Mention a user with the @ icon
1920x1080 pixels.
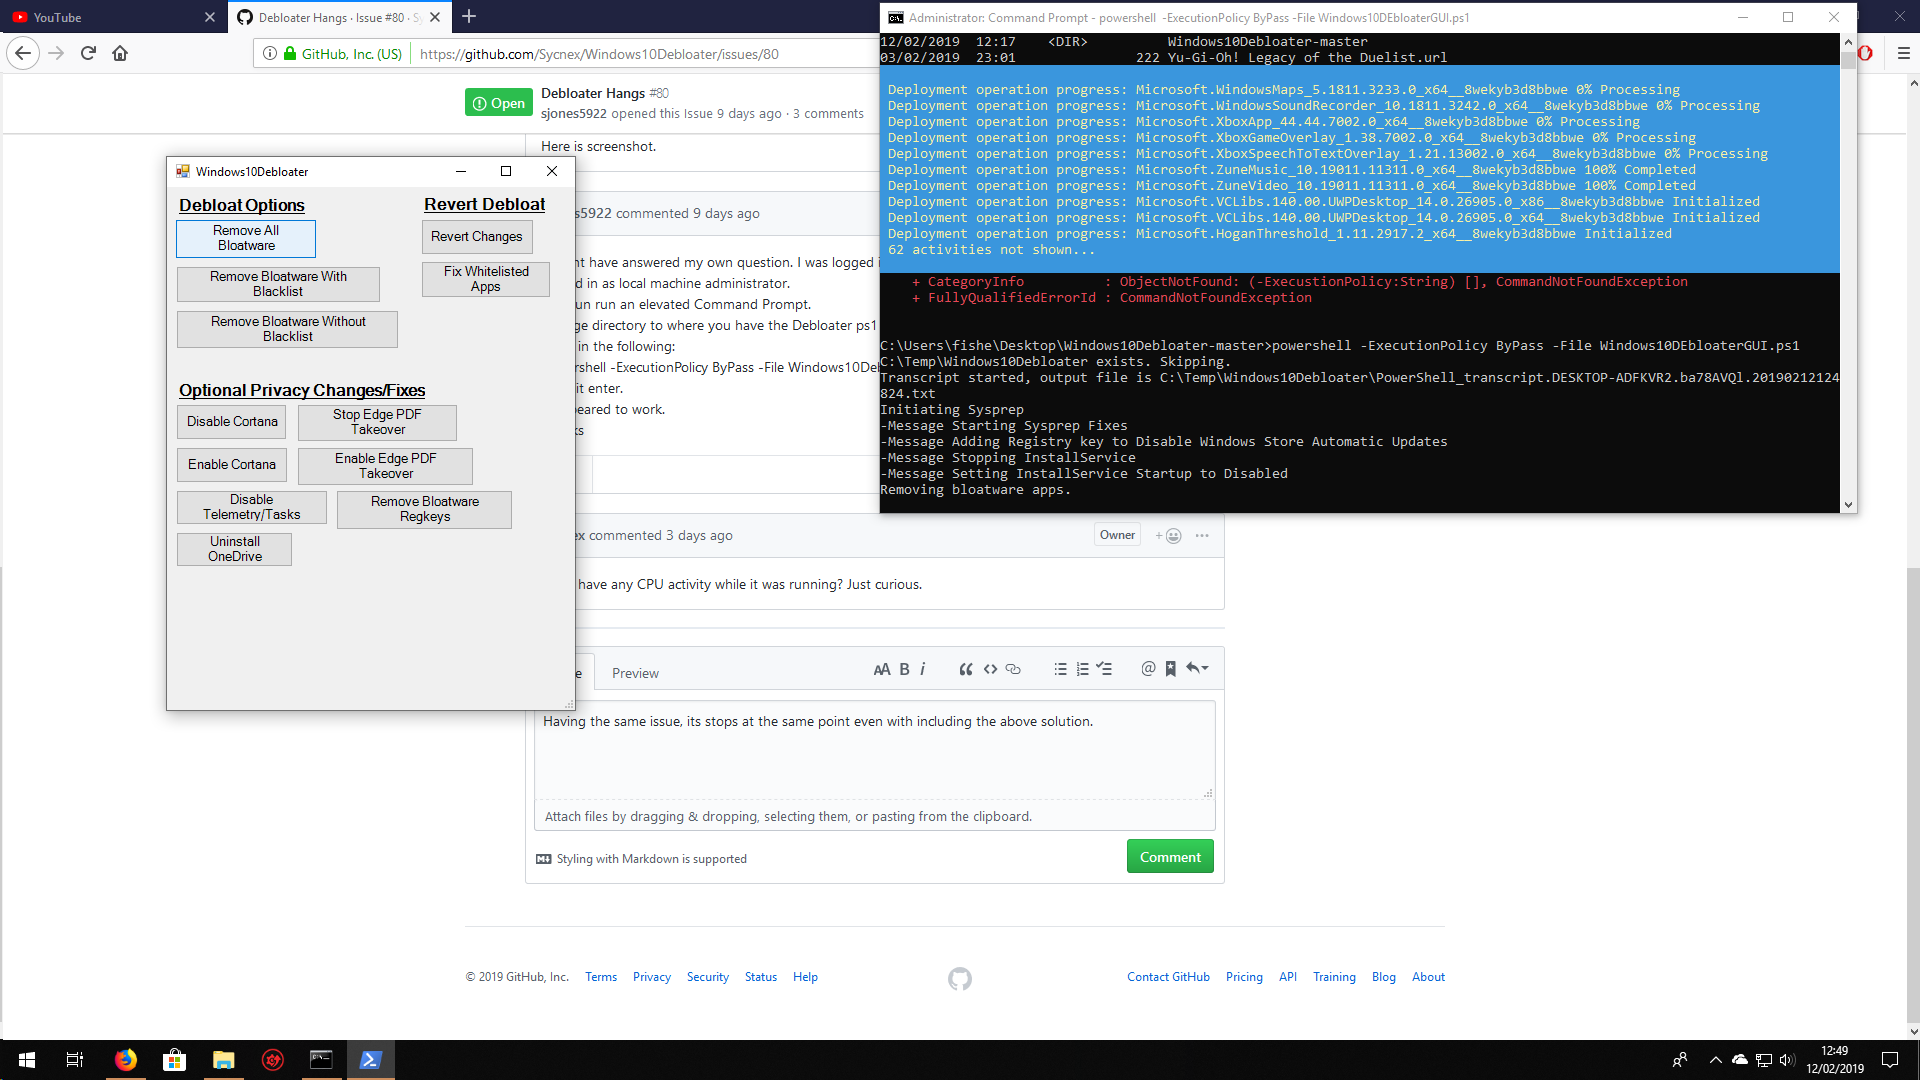1146,668
